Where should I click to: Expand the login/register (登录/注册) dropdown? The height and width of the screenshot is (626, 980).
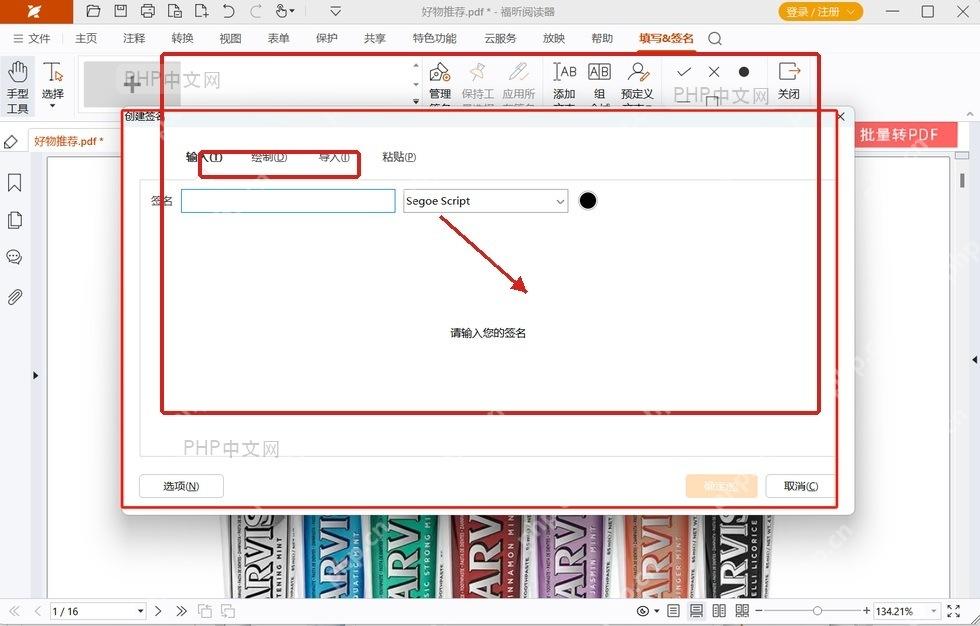point(851,12)
